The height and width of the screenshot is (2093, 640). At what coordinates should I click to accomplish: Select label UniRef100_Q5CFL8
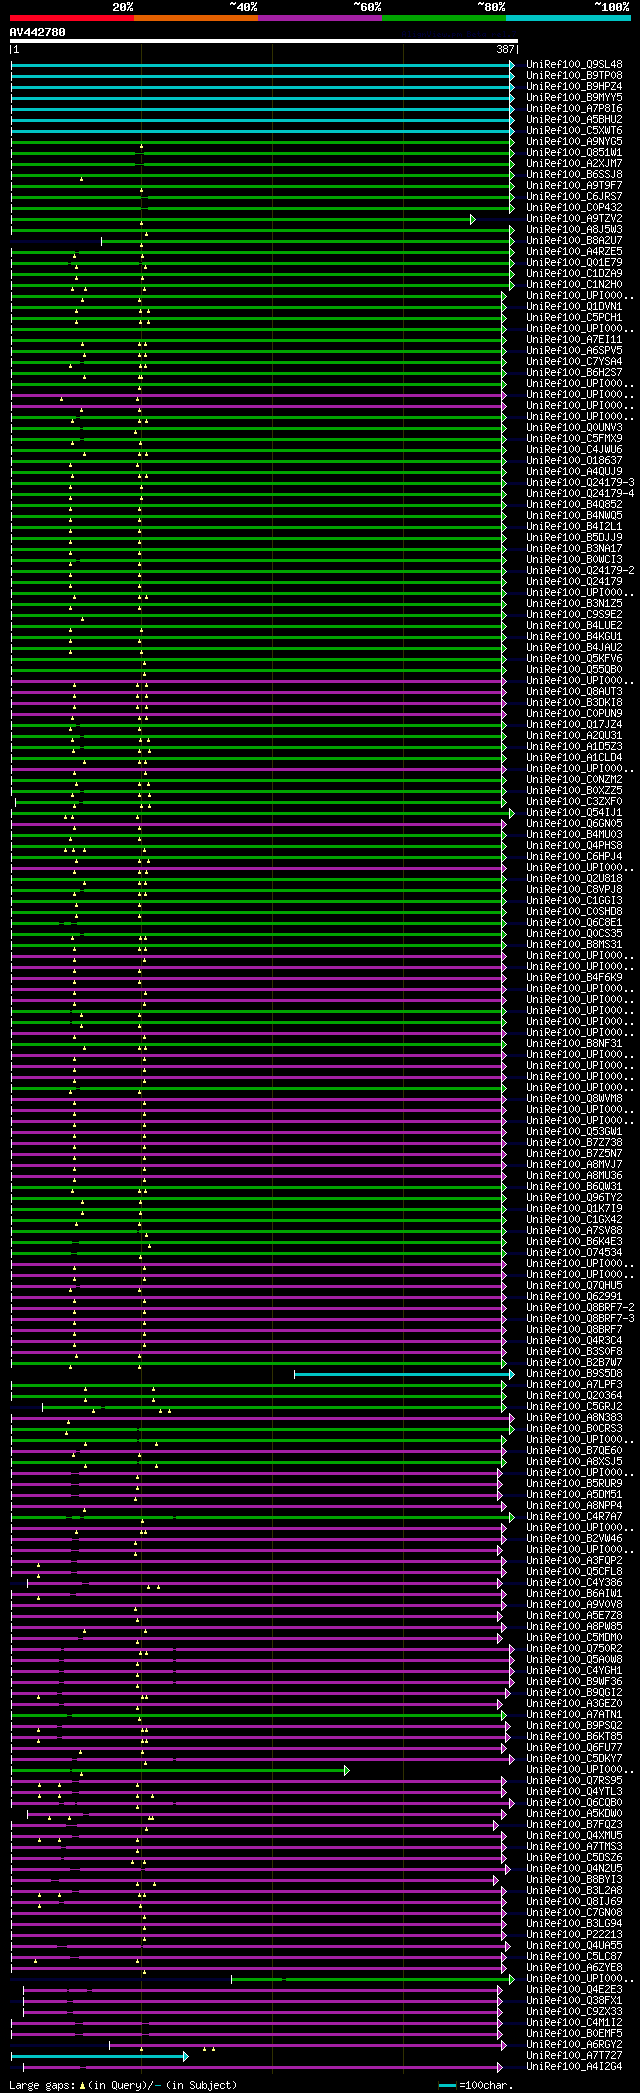pos(574,1572)
